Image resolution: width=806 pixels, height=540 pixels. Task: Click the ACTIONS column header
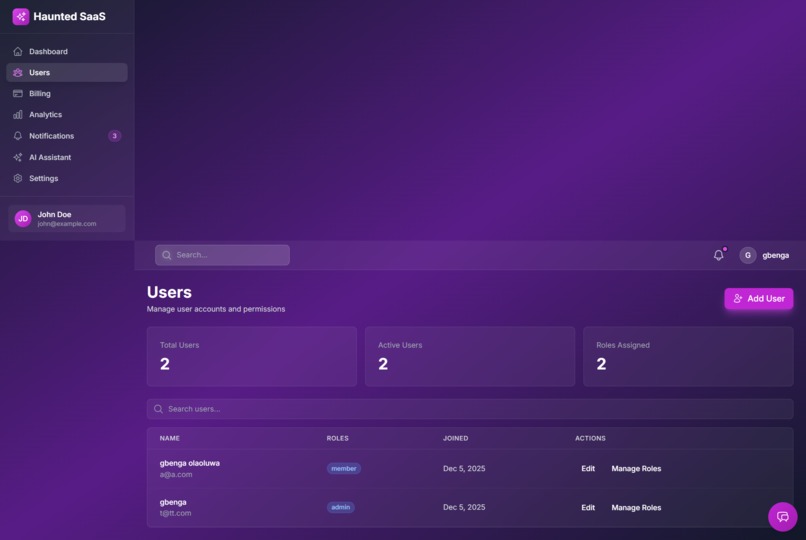590,438
